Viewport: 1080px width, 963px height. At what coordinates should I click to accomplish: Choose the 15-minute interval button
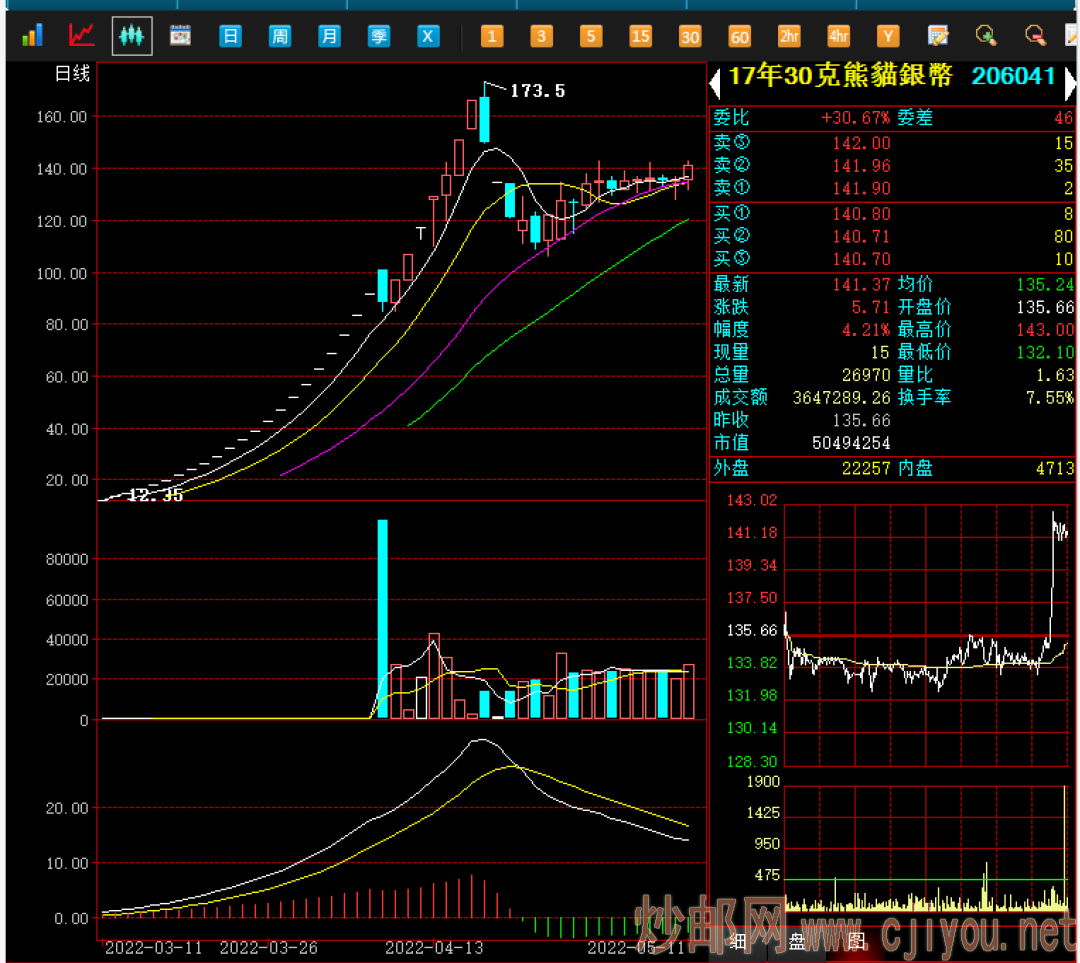coord(640,37)
